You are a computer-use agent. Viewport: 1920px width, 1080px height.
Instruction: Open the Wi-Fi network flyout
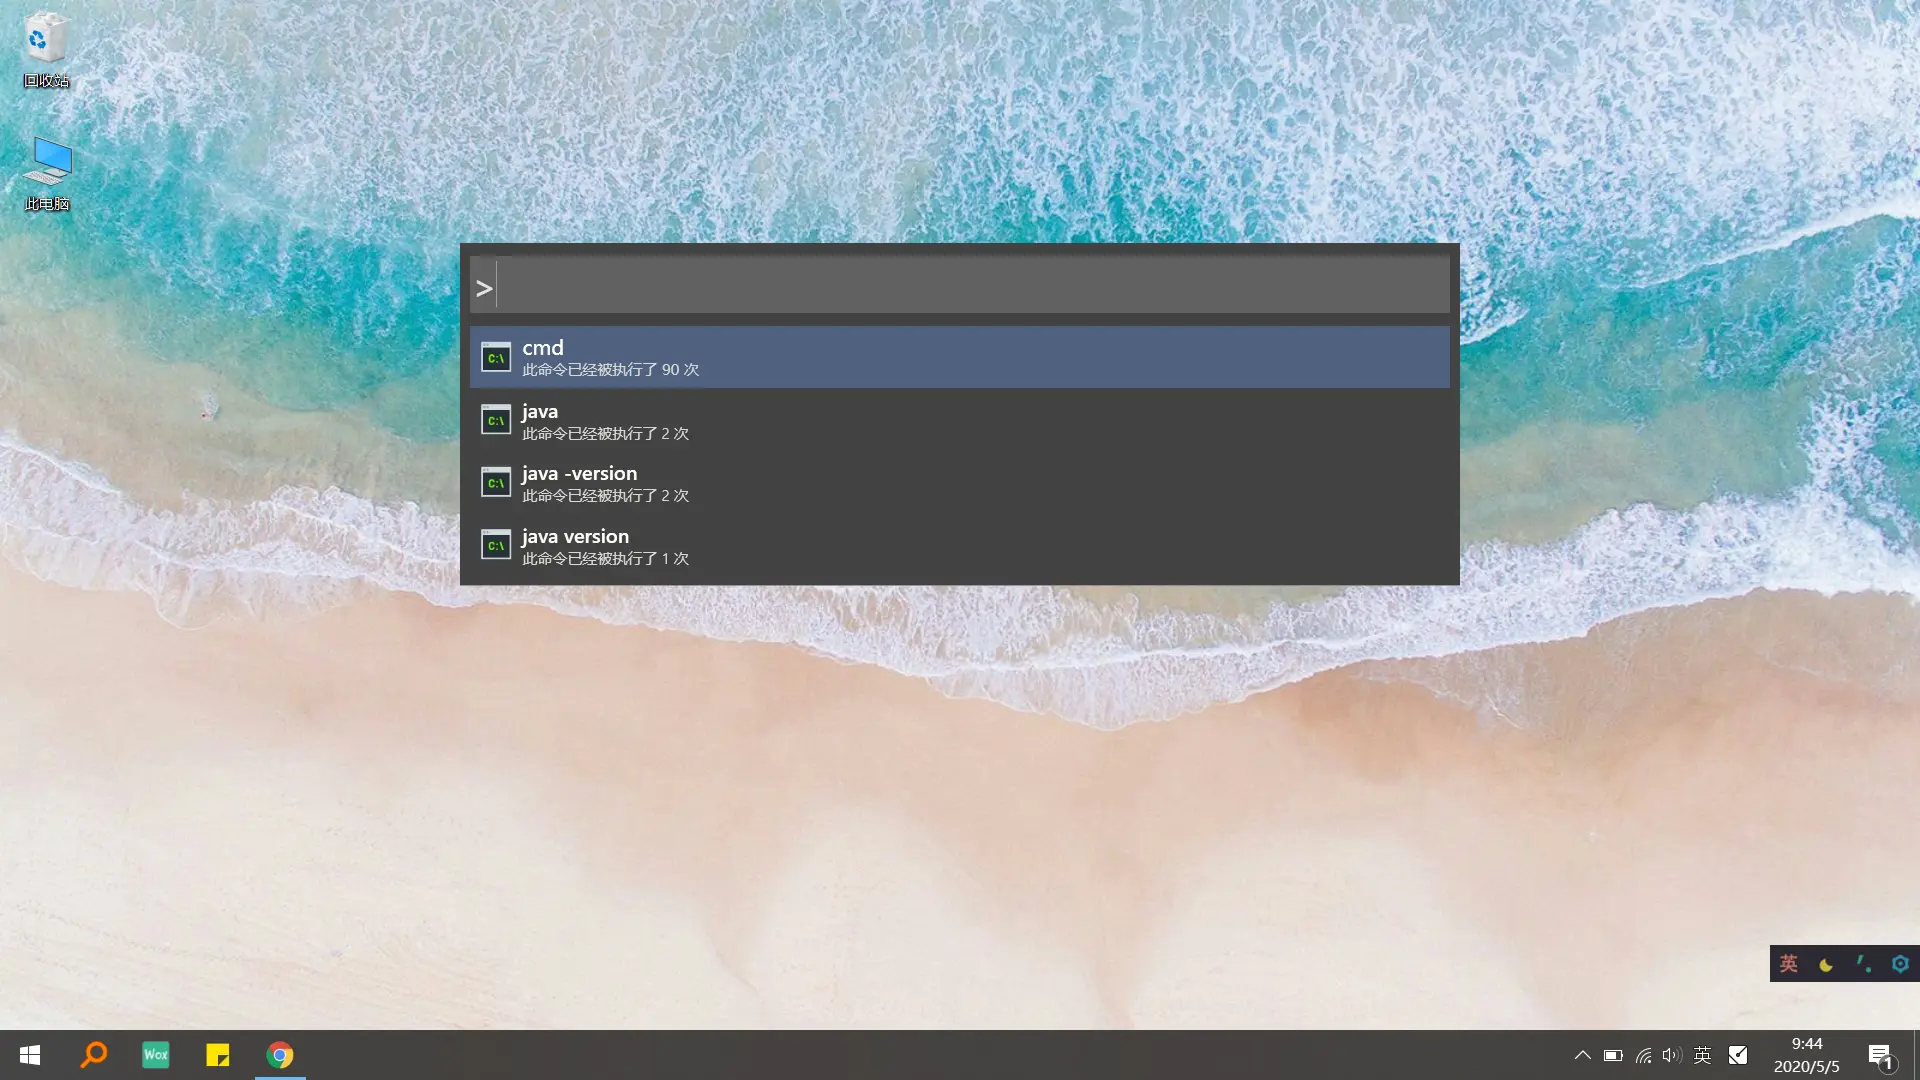tap(1643, 1055)
